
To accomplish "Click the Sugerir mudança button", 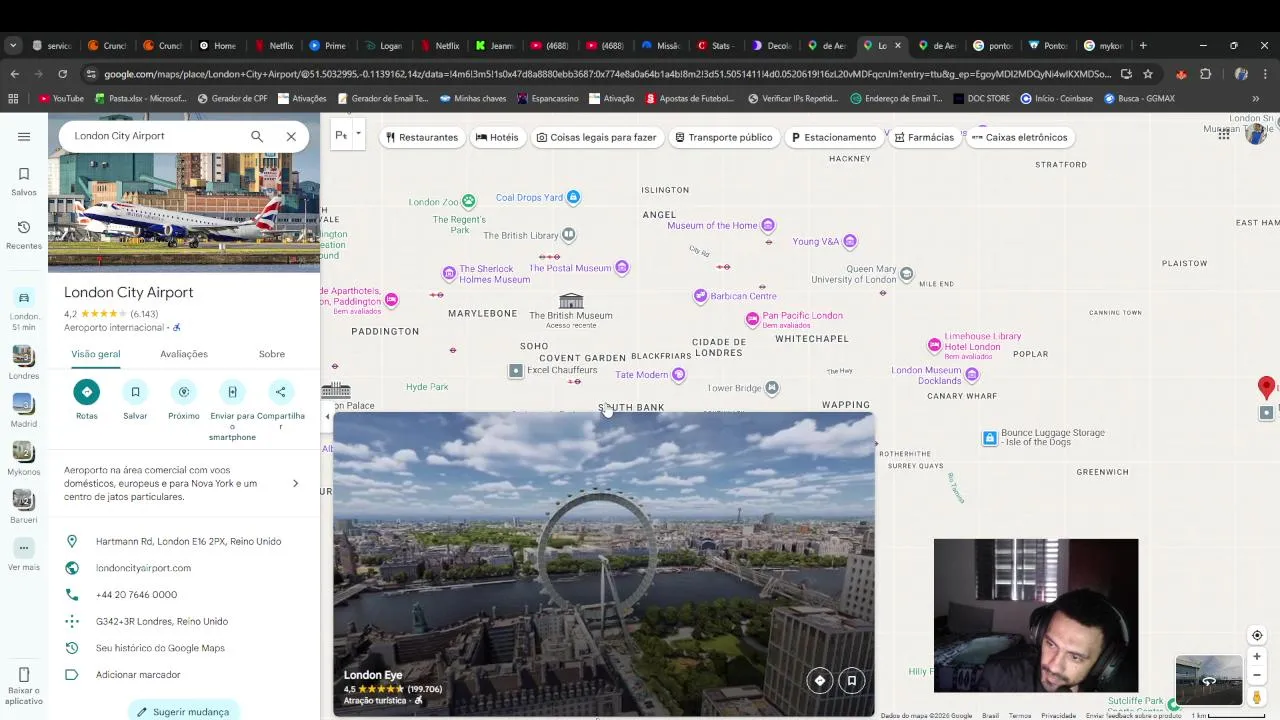I will tap(183, 711).
